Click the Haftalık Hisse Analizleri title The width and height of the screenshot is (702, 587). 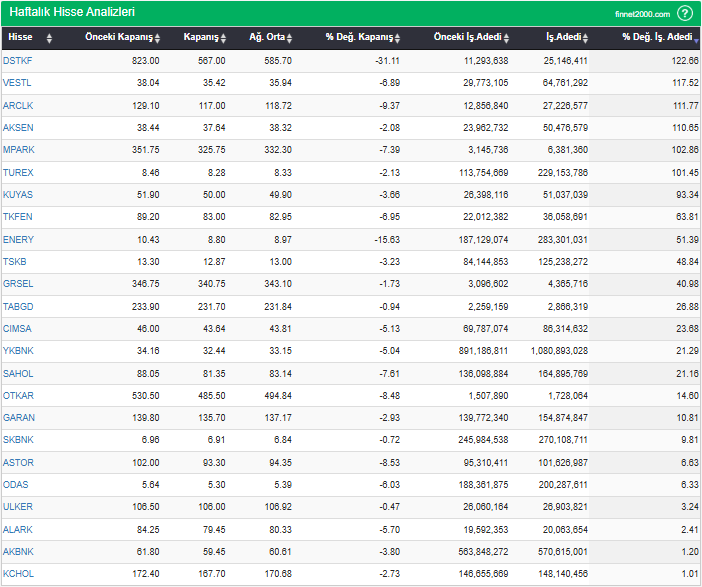(x=72, y=12)
